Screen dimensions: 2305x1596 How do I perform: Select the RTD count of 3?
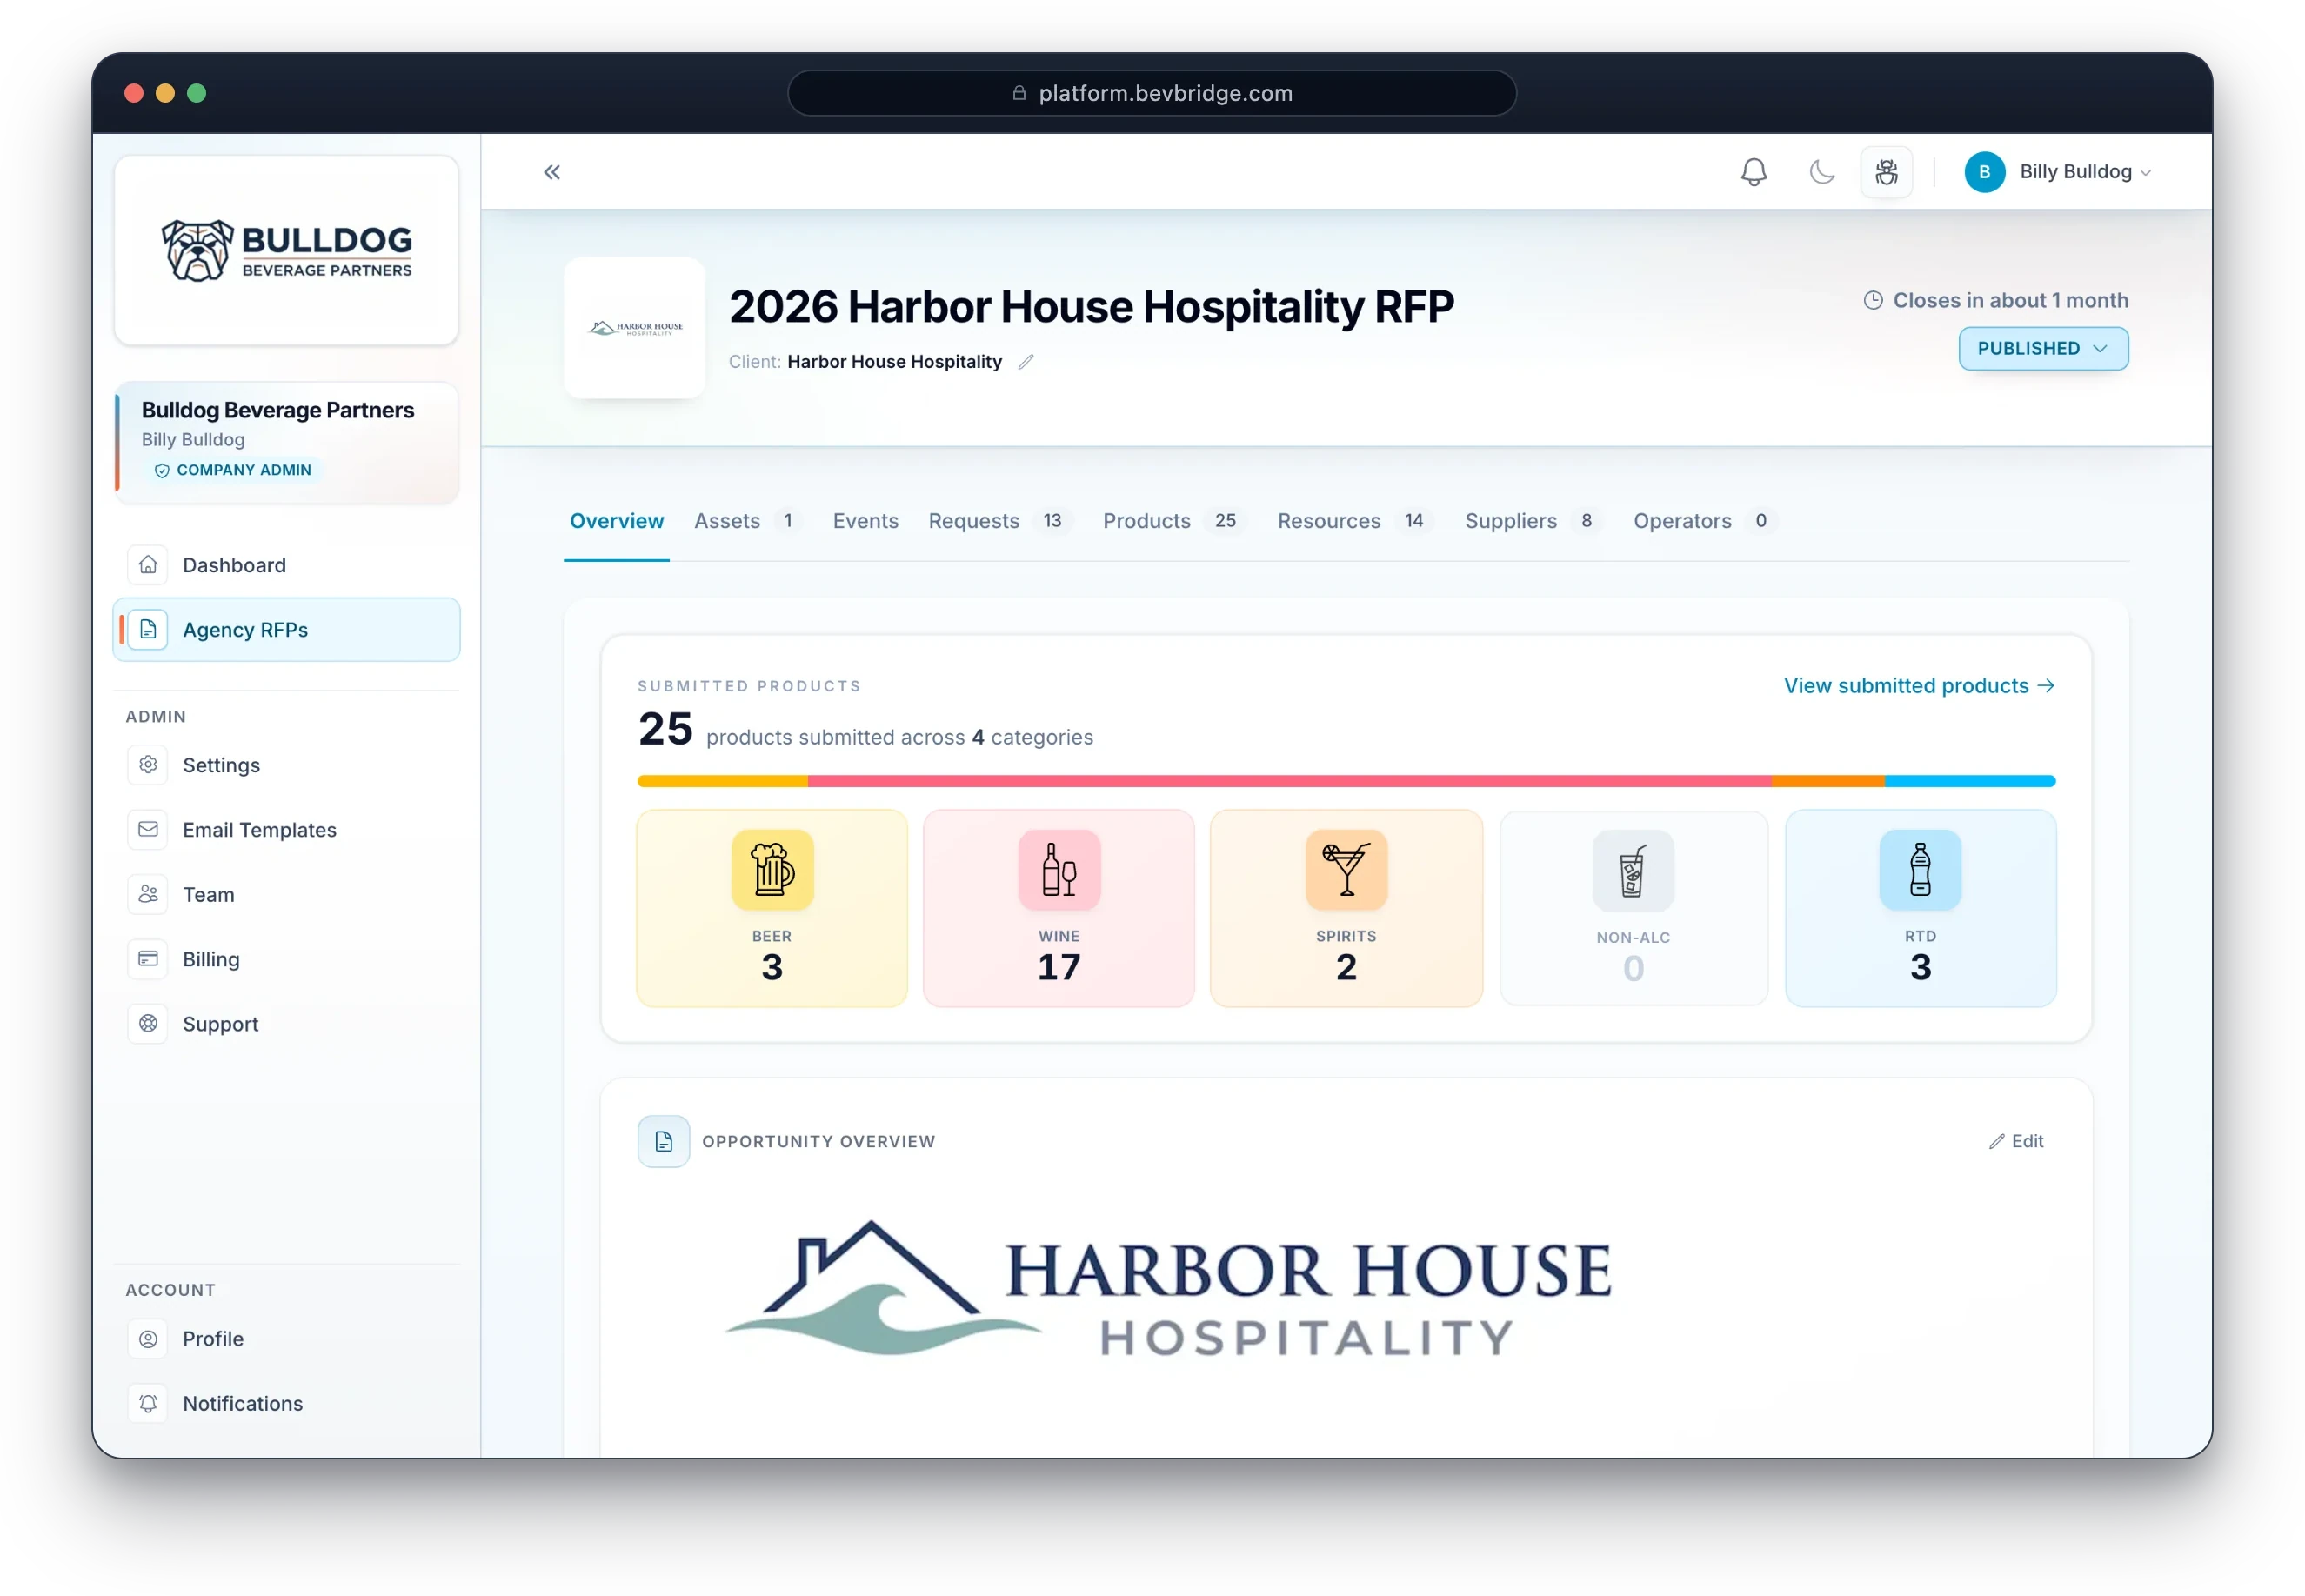[x=1920, y=967]
